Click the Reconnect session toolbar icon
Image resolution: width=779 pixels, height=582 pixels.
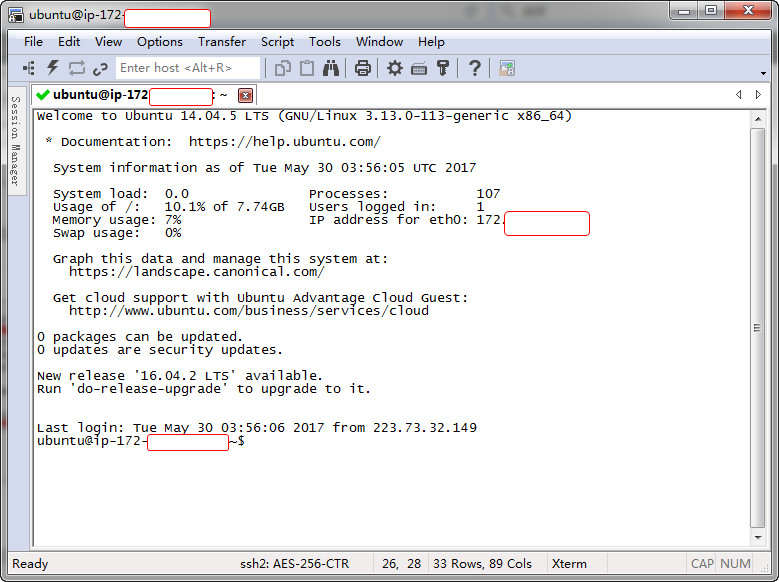click(x=77, y=68)
